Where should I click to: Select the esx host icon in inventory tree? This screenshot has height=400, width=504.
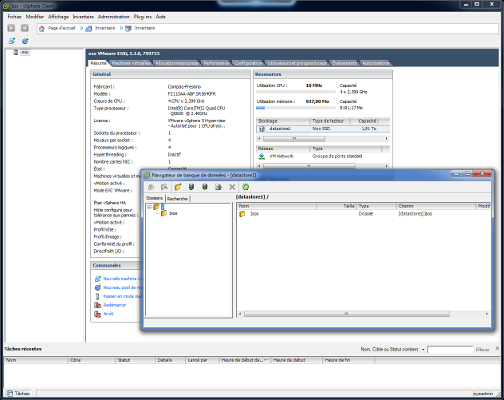click(x=15, y=52)
